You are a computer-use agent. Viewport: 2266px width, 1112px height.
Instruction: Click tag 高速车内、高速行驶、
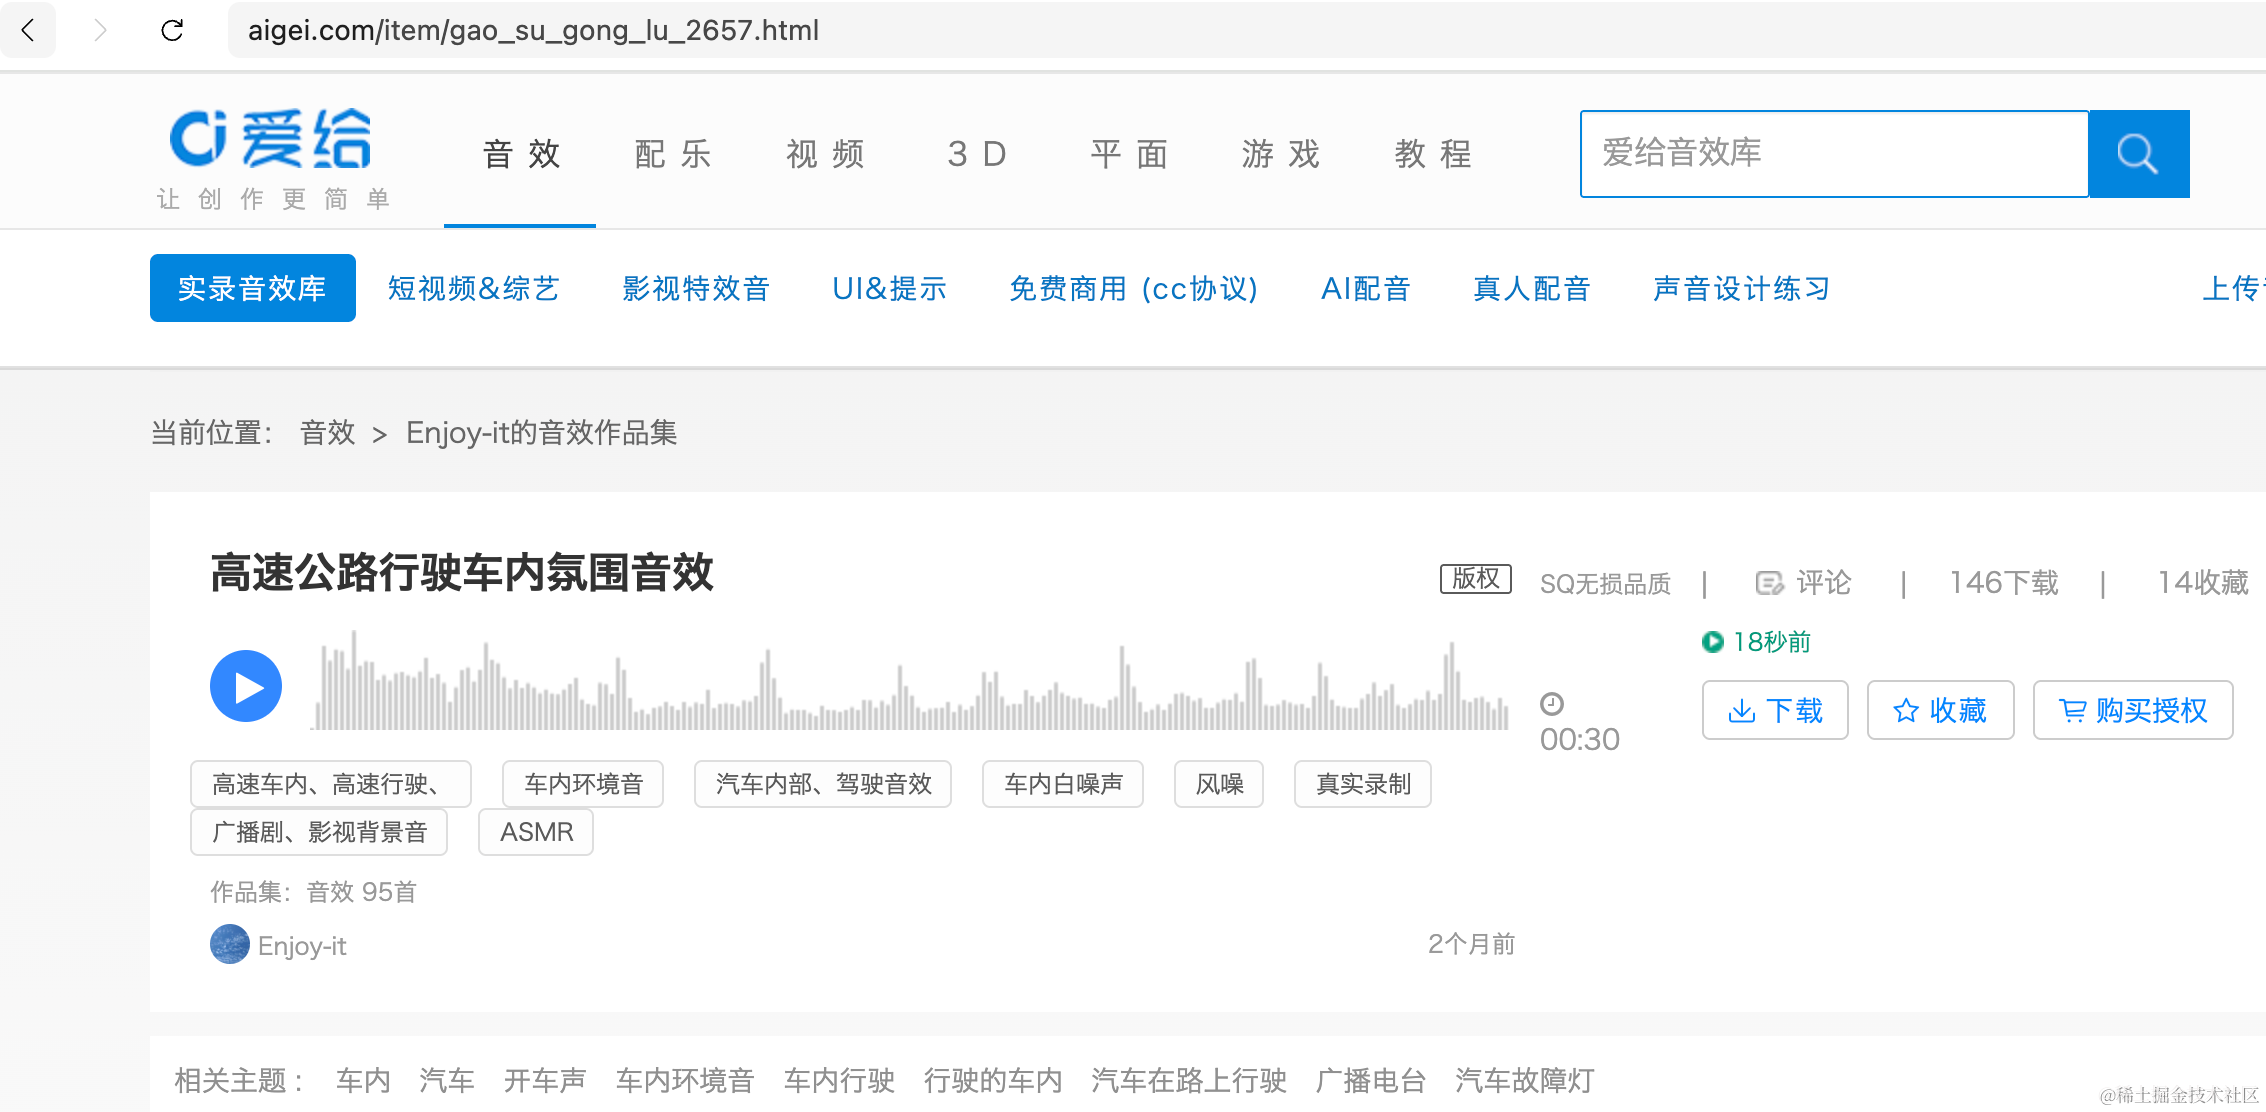coord(331,784)
